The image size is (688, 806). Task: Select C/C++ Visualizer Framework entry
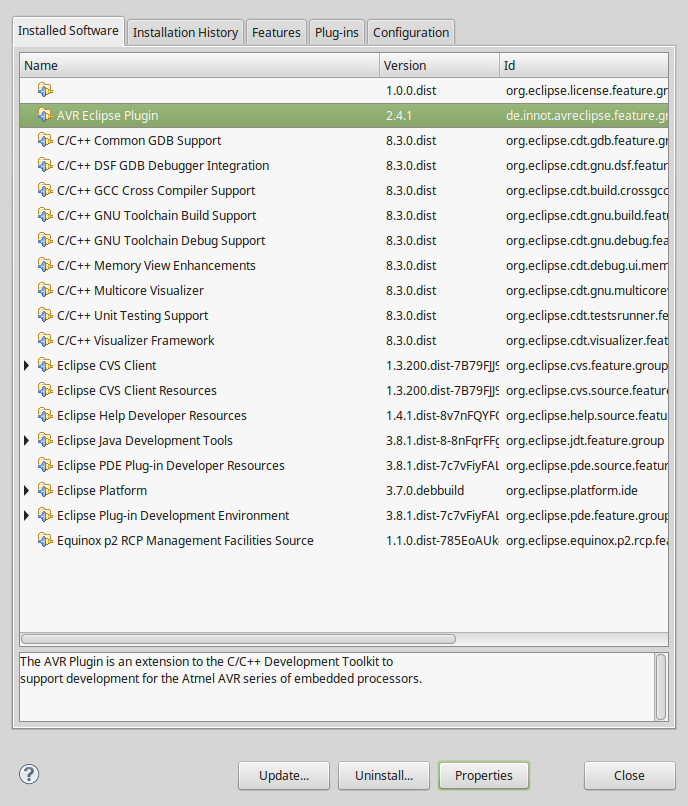point(344,340)
